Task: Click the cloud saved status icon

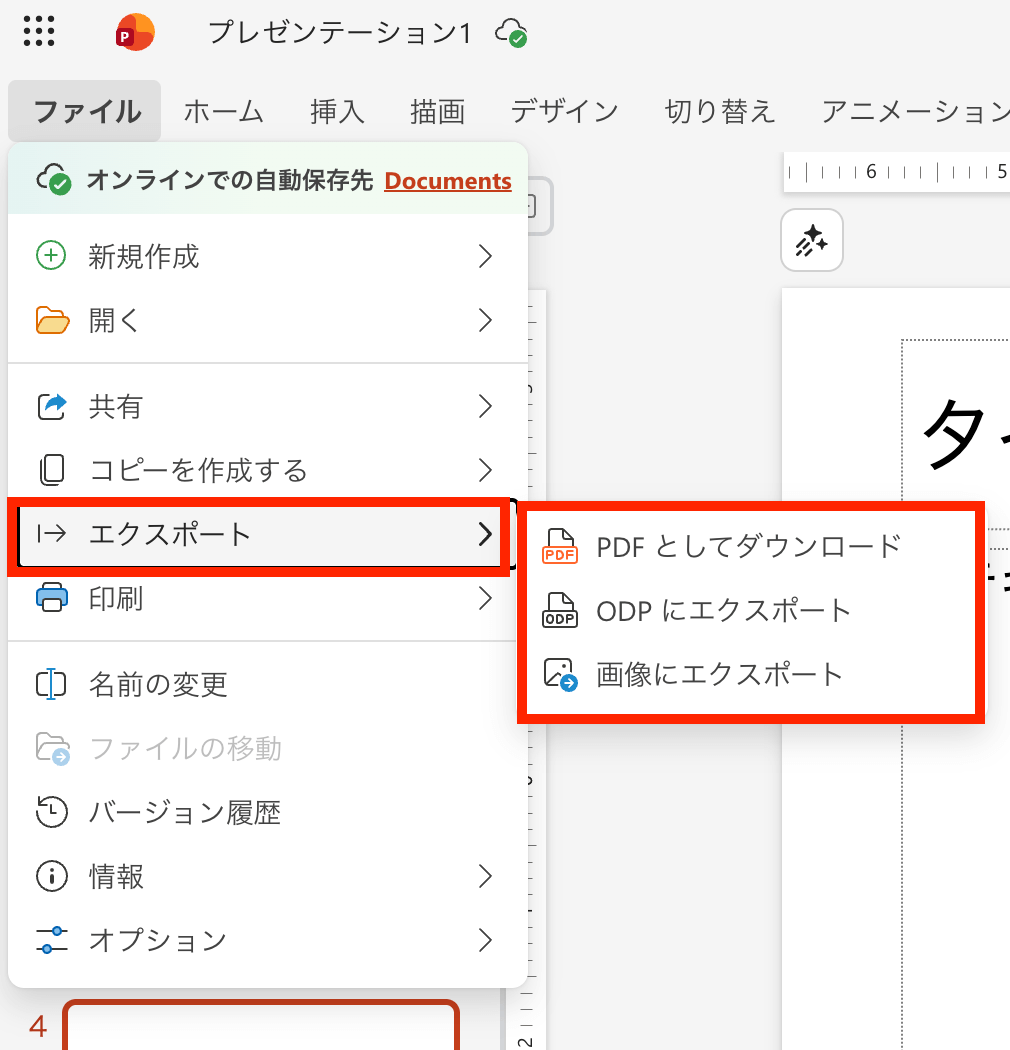Action: [511, 33]
